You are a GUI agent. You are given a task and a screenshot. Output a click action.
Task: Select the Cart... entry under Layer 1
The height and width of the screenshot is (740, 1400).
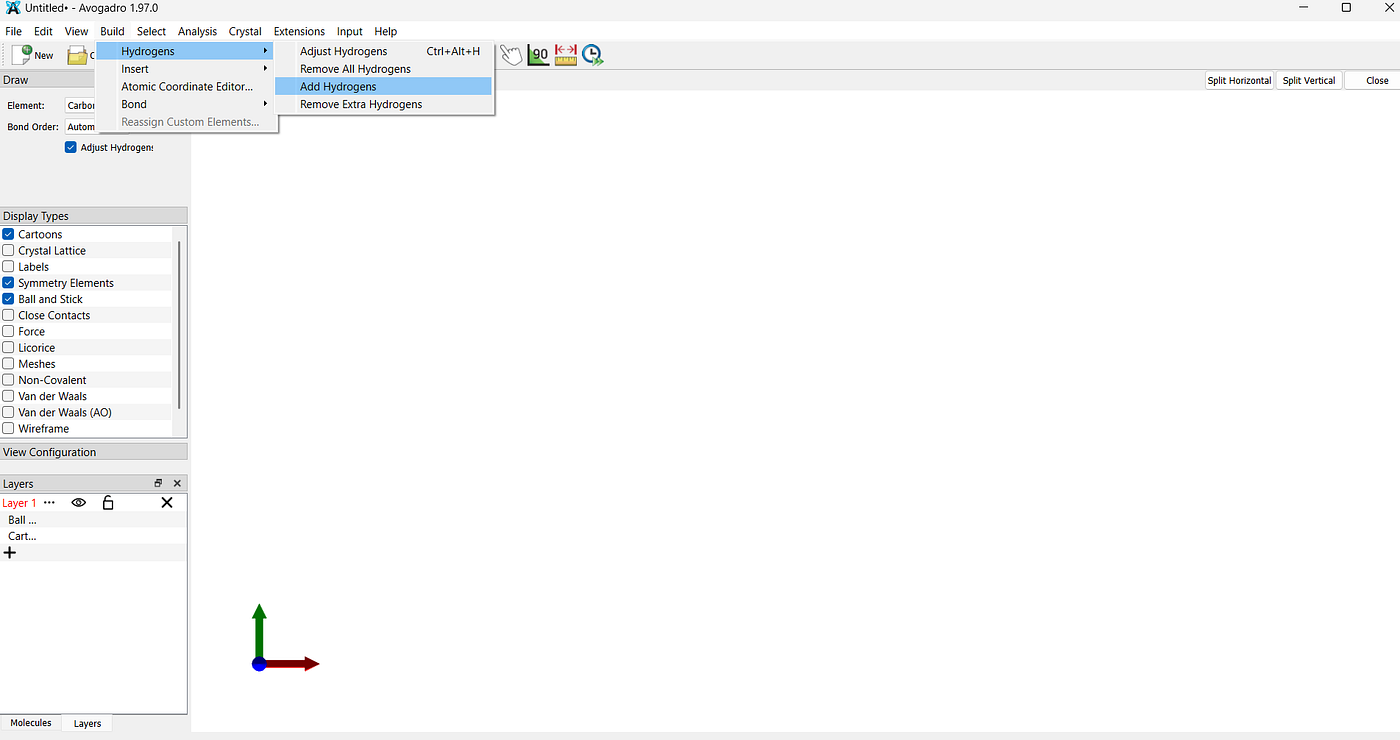pyautogui.click(x=22, y=536)
